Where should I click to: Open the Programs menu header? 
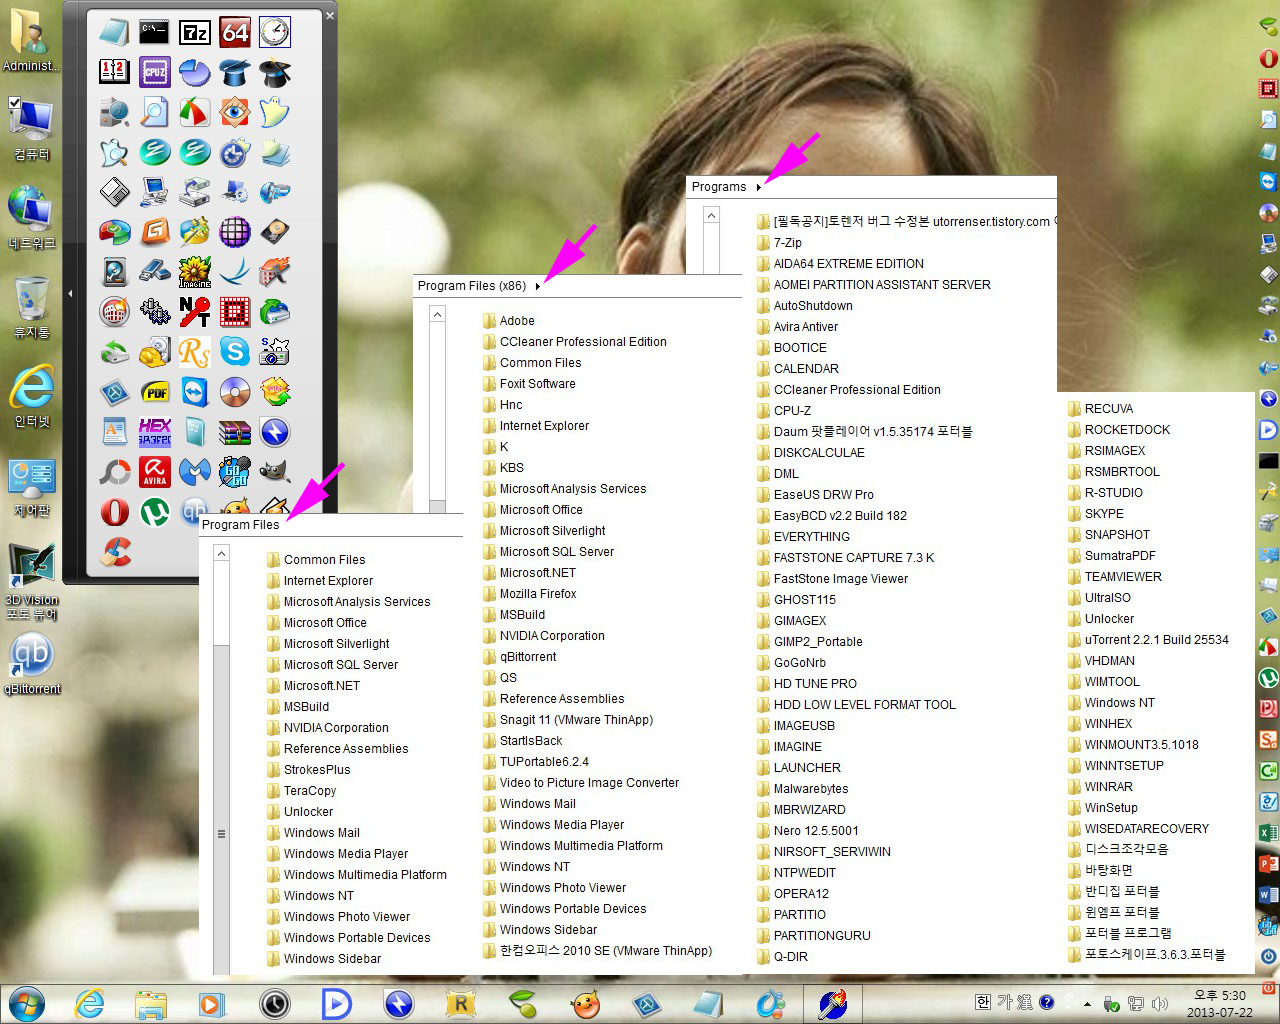tap(719, 187)
